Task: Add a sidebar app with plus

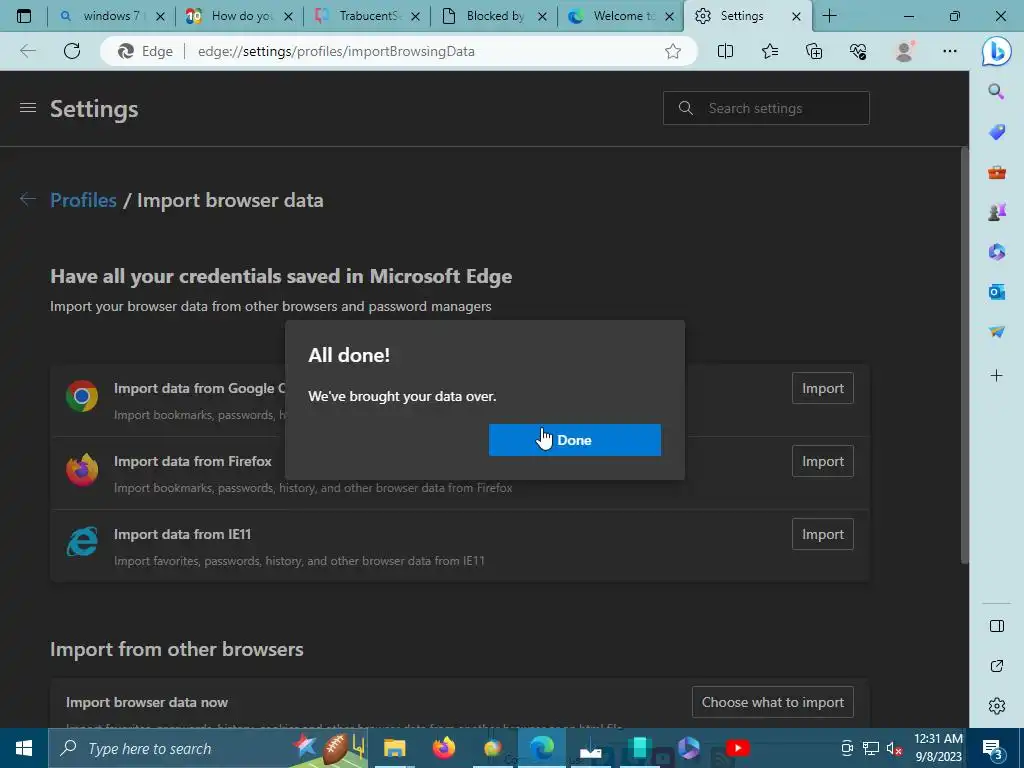Action: point(997,376)
